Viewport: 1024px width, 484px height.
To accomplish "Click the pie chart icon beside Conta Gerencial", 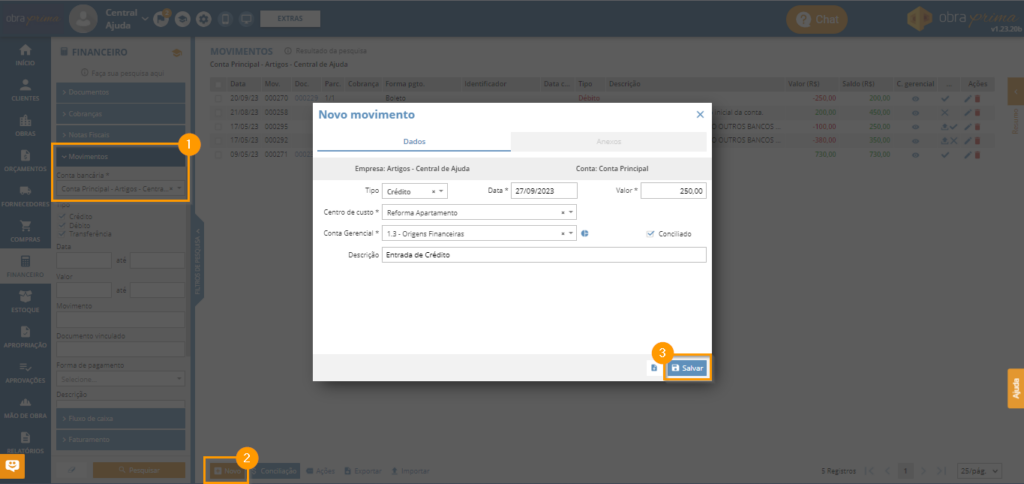I will click(x=584, y=233).
